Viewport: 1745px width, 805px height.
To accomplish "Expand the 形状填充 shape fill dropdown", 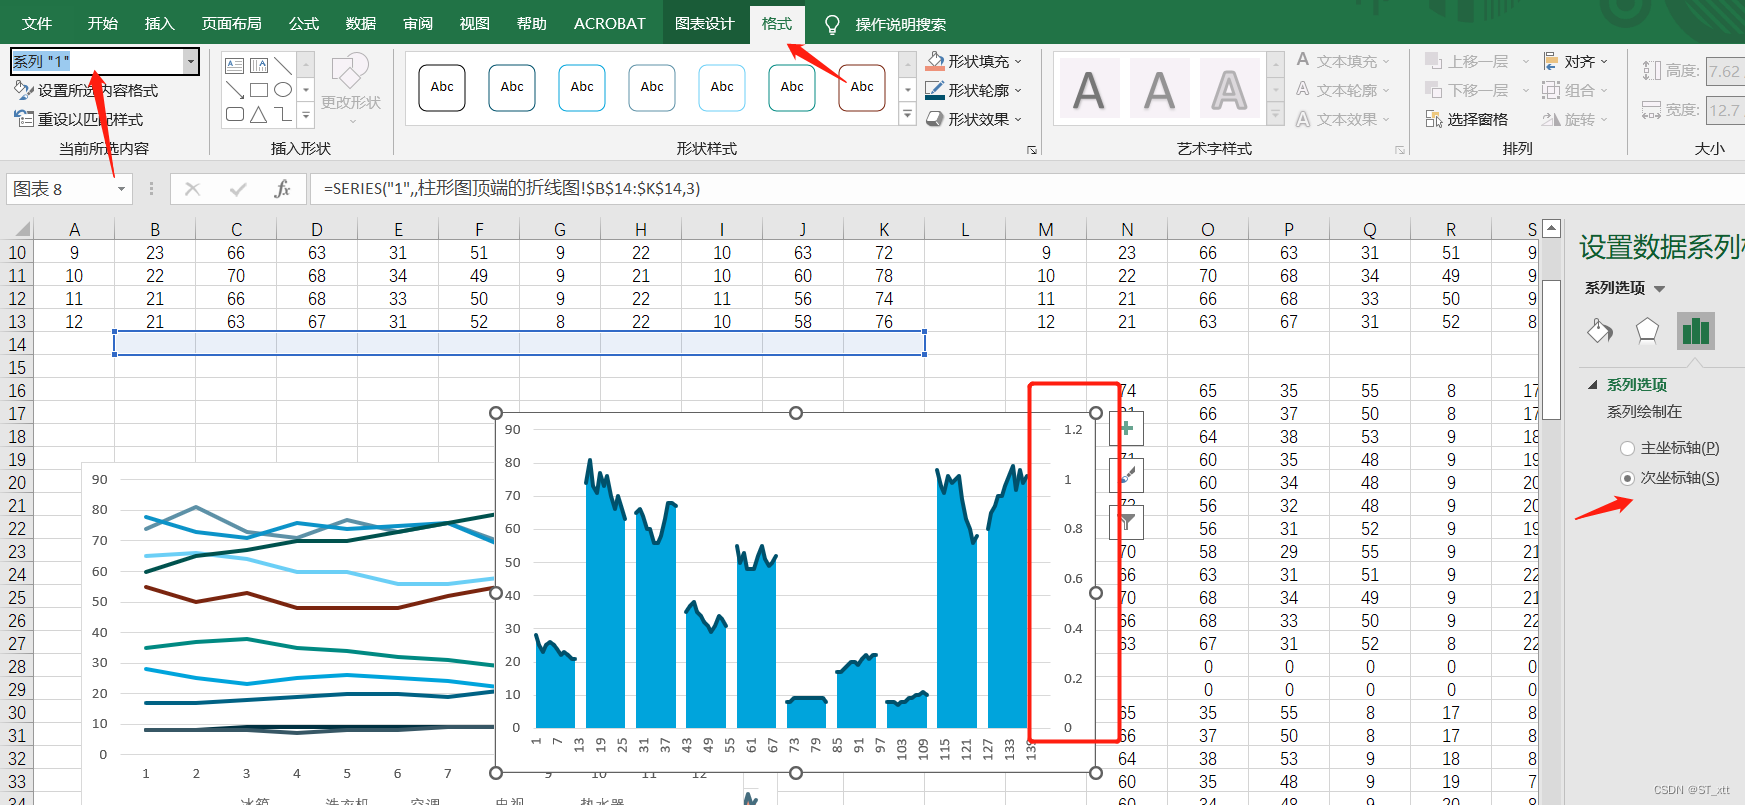I will coord(1019,61).
